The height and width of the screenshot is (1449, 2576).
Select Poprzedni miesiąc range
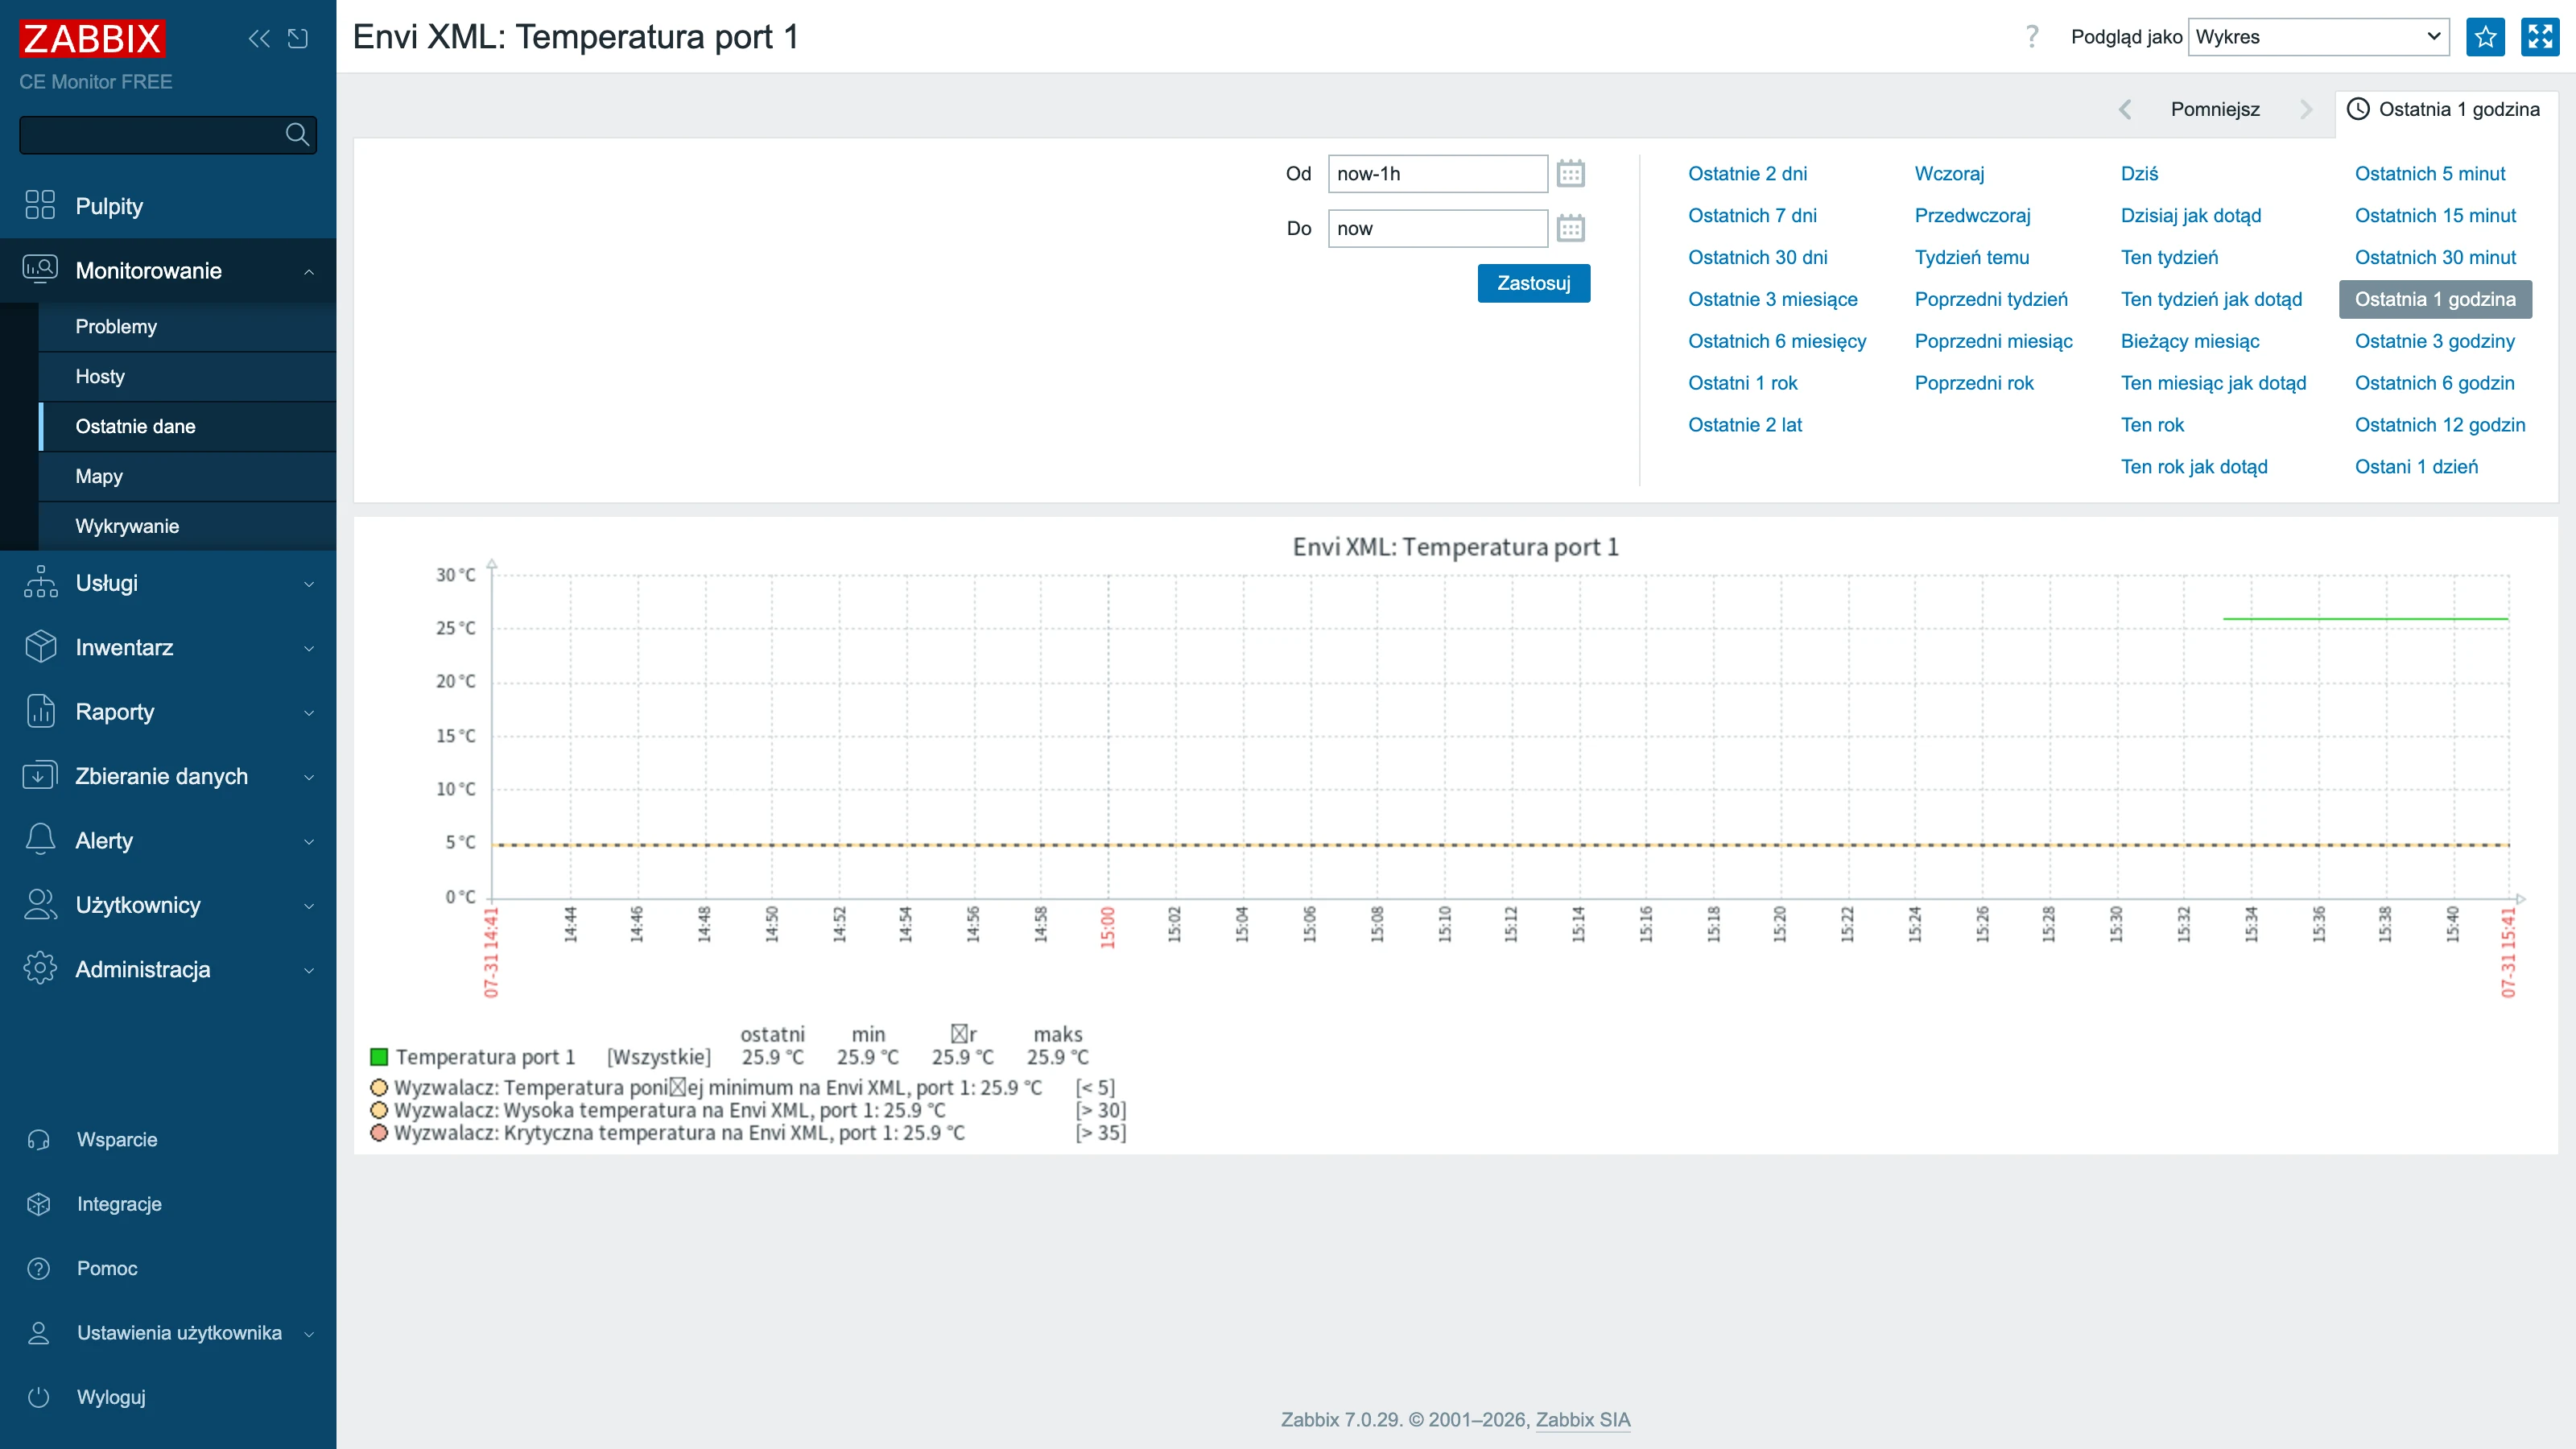click(x=1993, y=341)
